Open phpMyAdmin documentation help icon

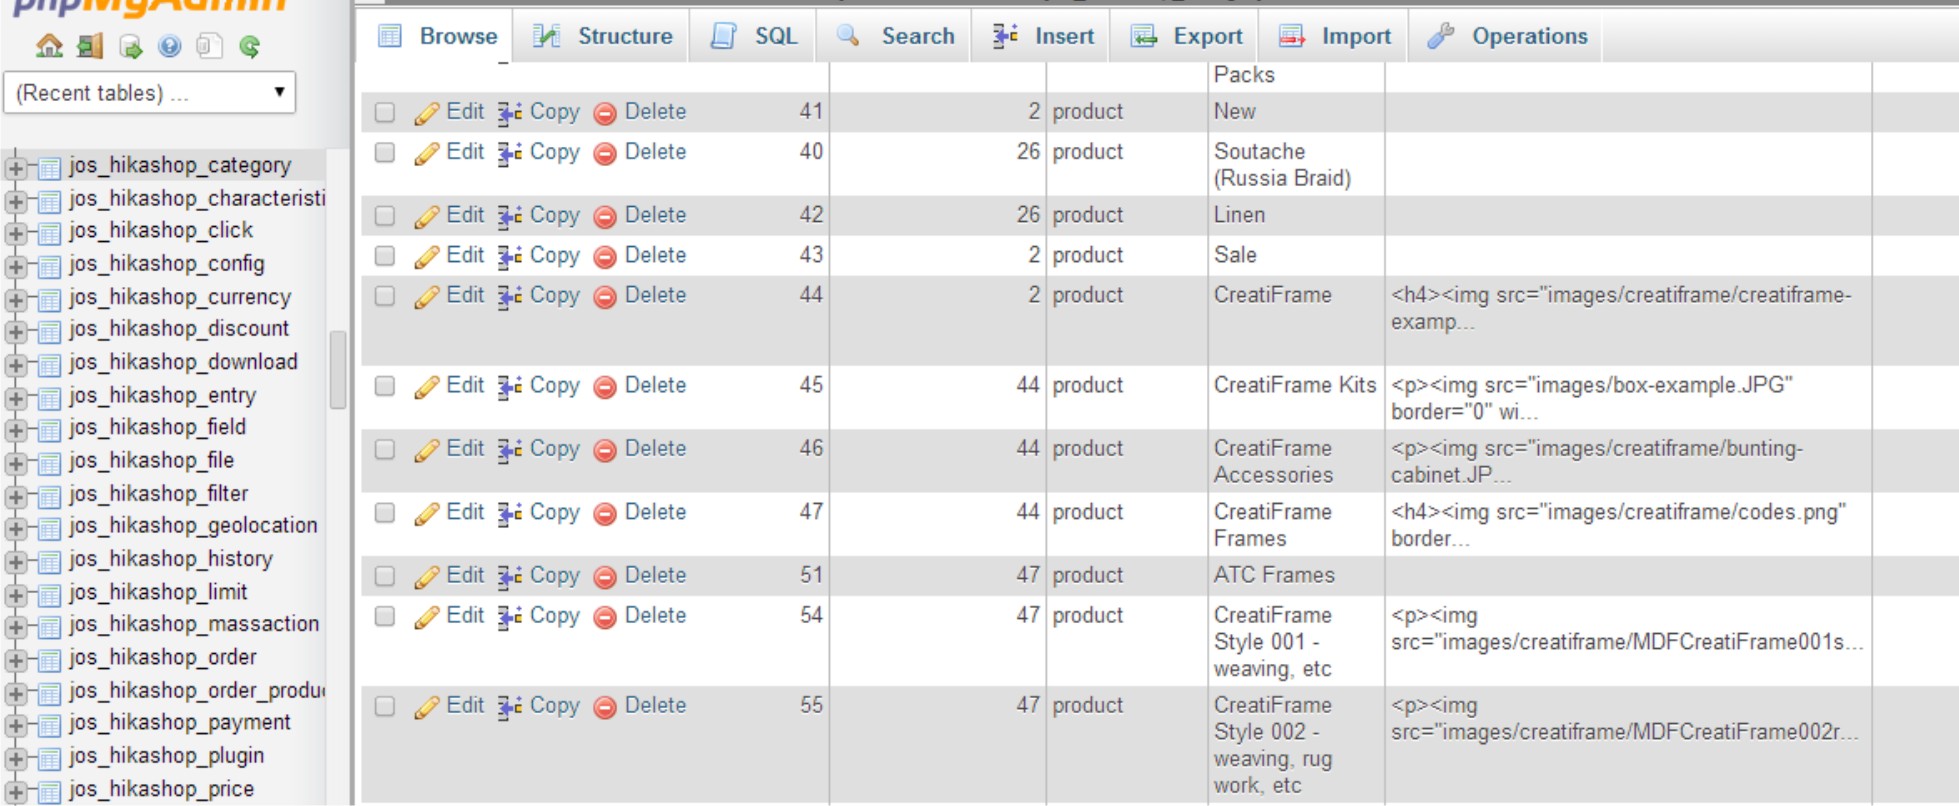(170, 46)
